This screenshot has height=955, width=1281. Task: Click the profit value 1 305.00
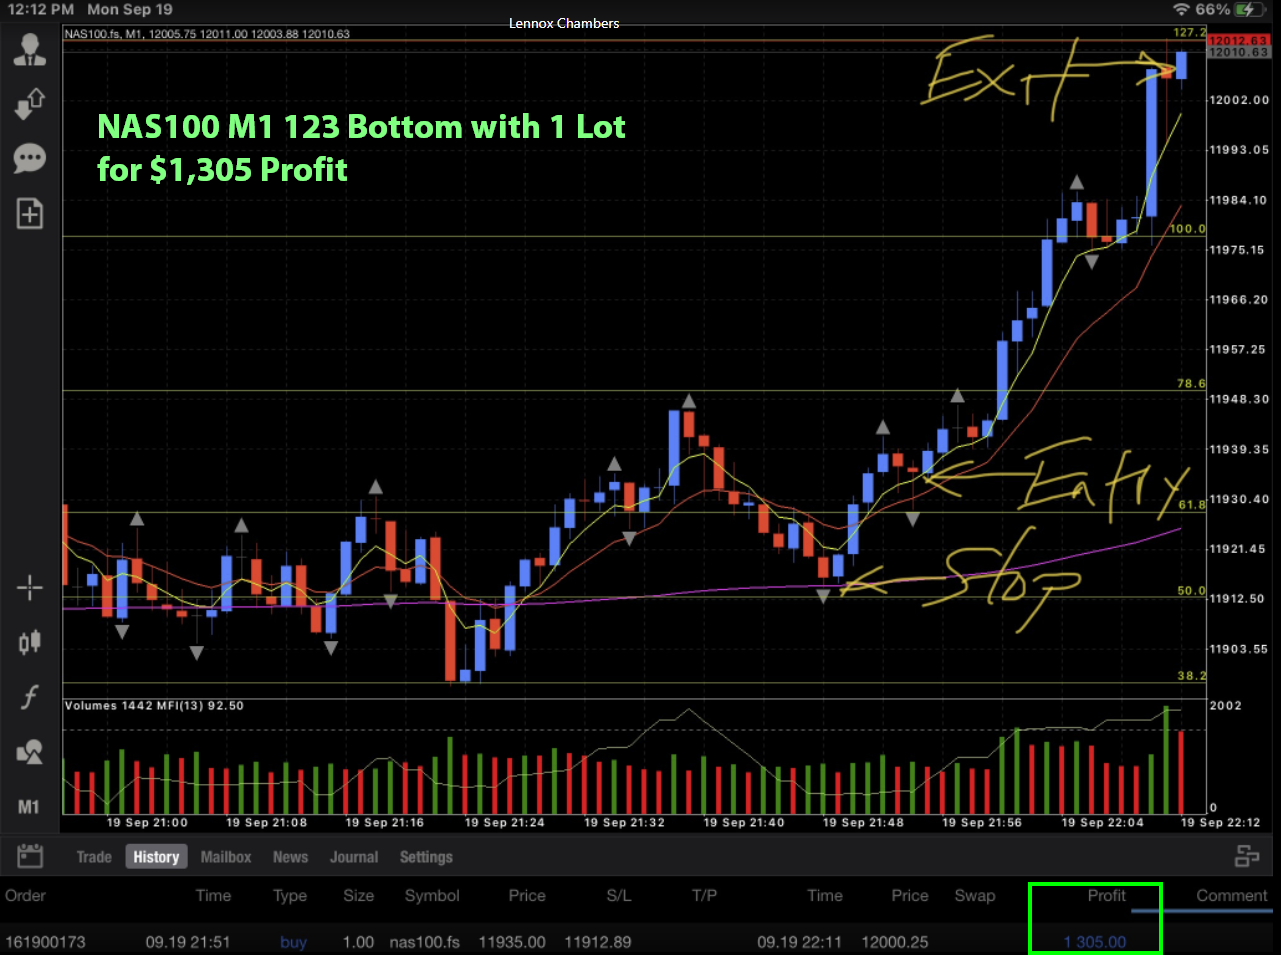click(x=1095, y=942)
